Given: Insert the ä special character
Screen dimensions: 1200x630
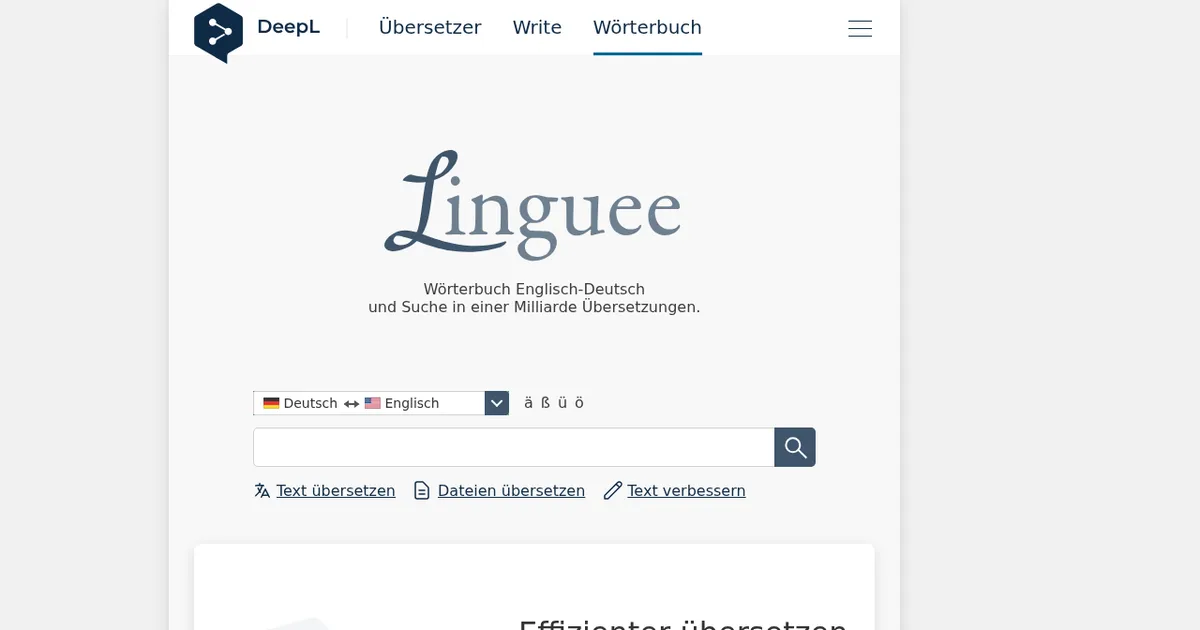Looking at the screenshot, I should tap(529, 403).
